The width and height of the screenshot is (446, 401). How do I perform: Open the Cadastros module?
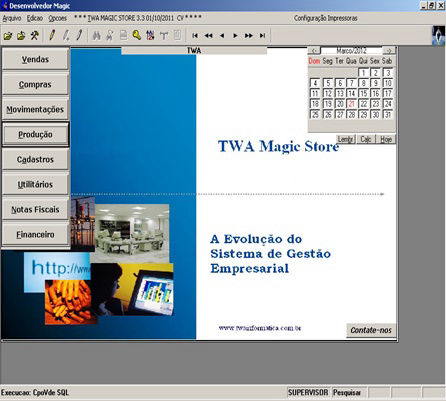35,159
